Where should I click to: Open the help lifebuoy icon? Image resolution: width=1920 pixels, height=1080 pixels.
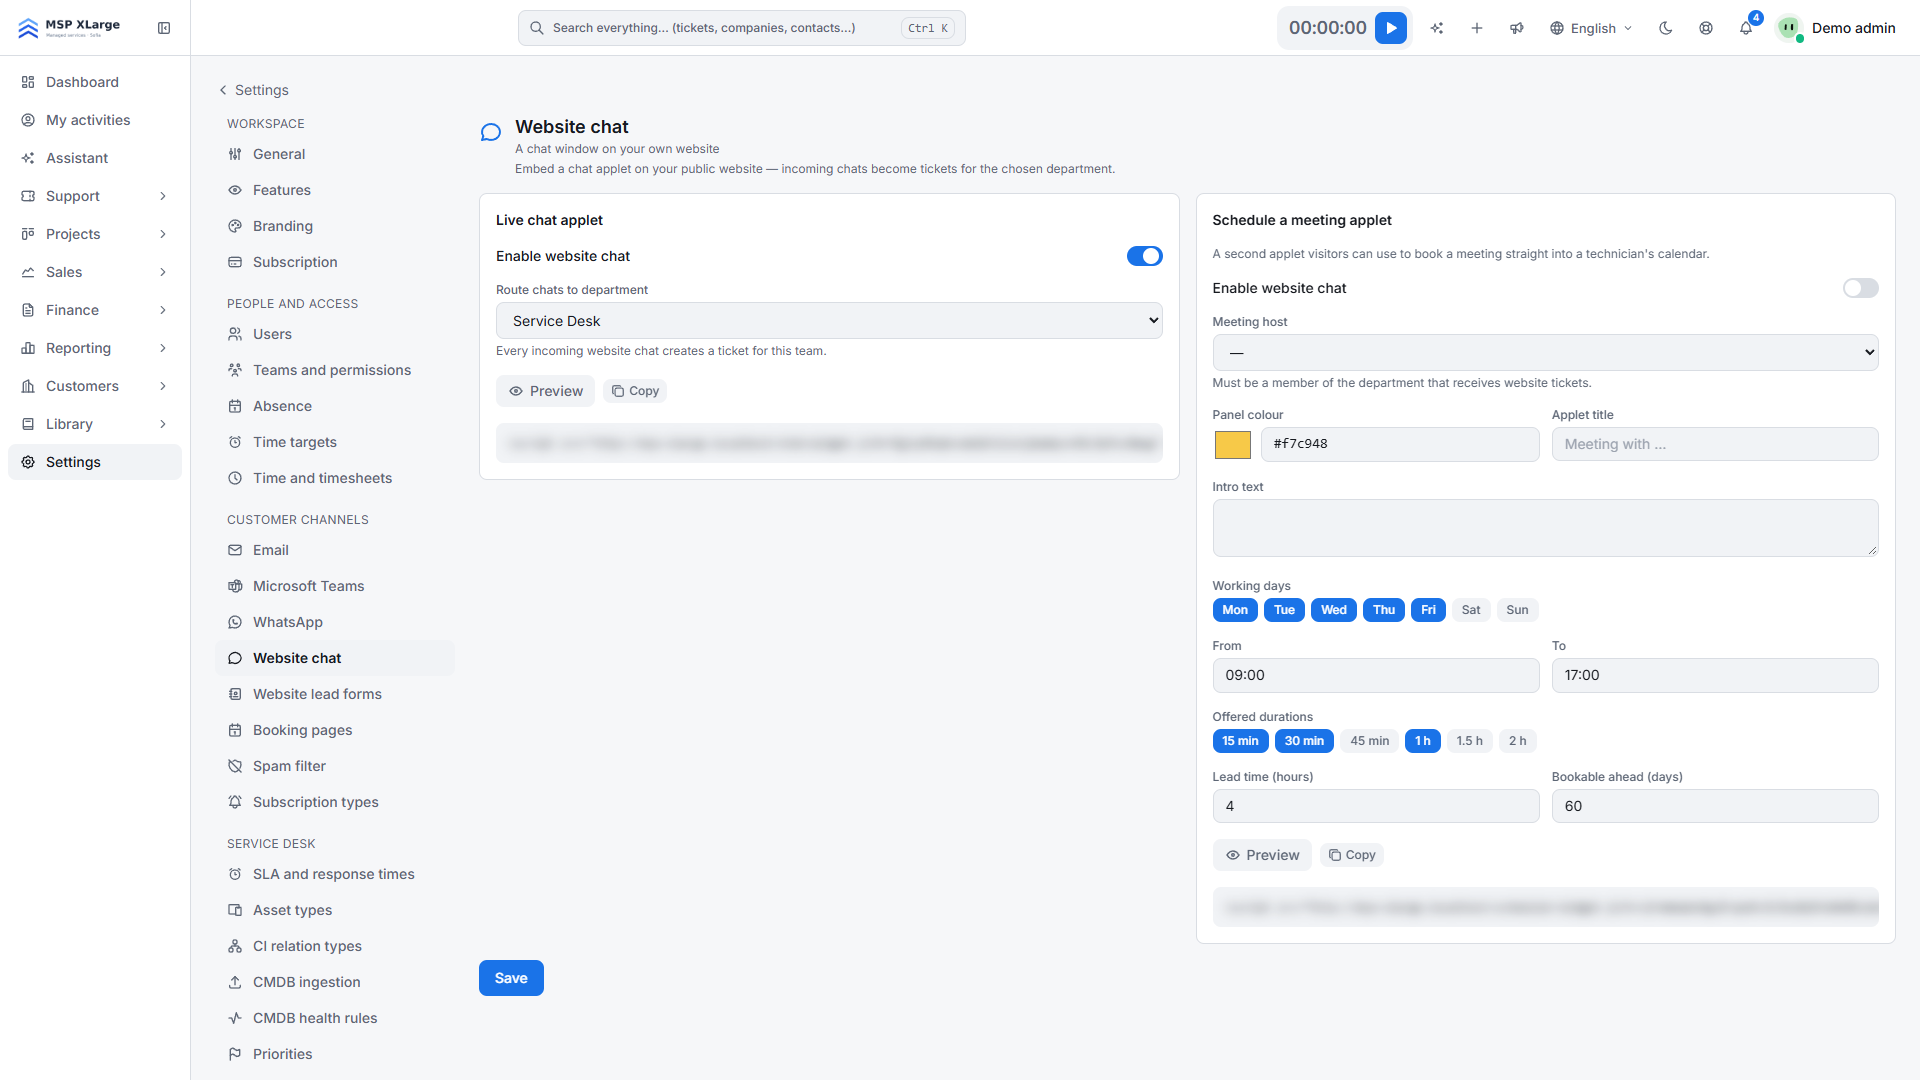tap(1706, 28)
